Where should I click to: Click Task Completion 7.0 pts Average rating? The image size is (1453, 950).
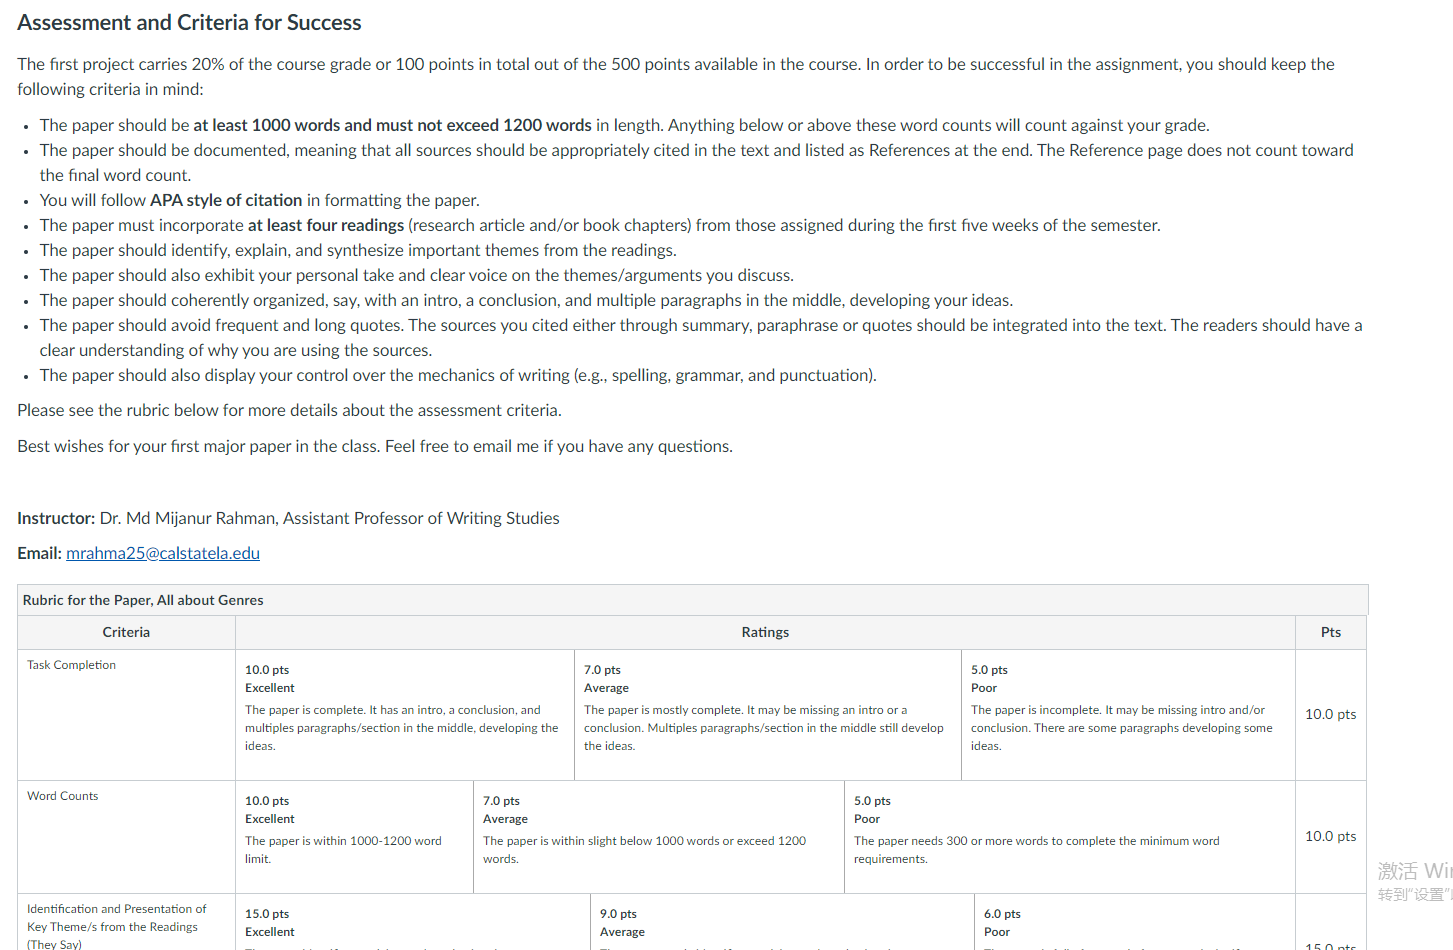point(768,715)
